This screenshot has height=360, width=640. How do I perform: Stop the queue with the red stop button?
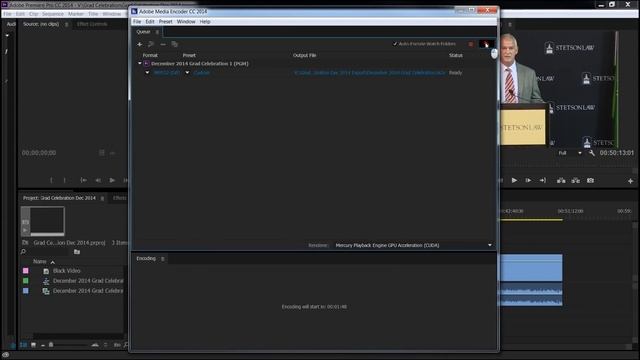point(471,44)
